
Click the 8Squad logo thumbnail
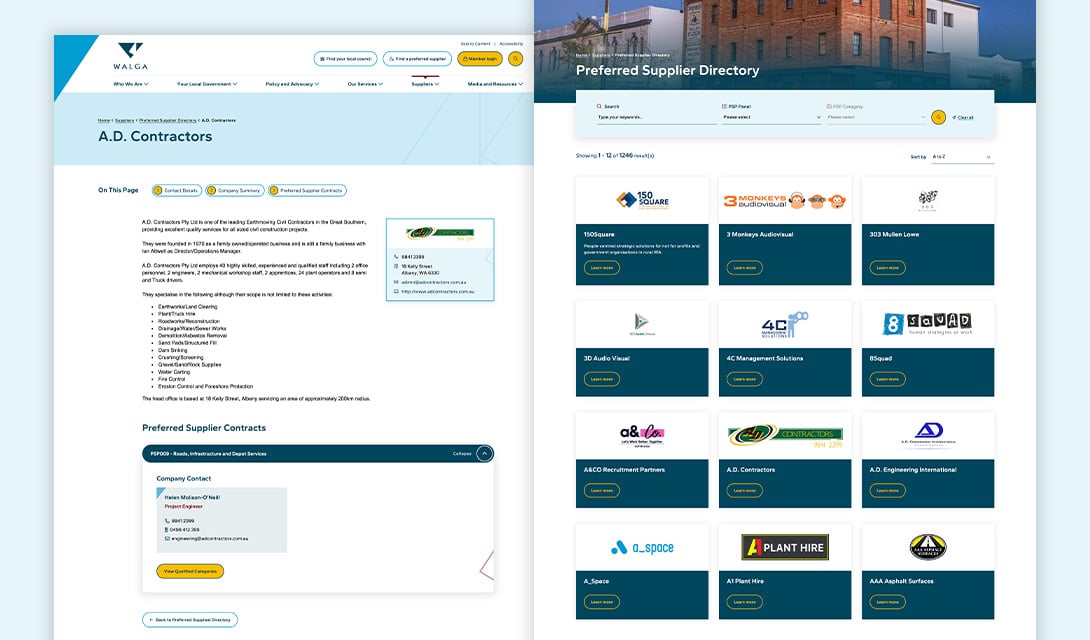point(927,323)
